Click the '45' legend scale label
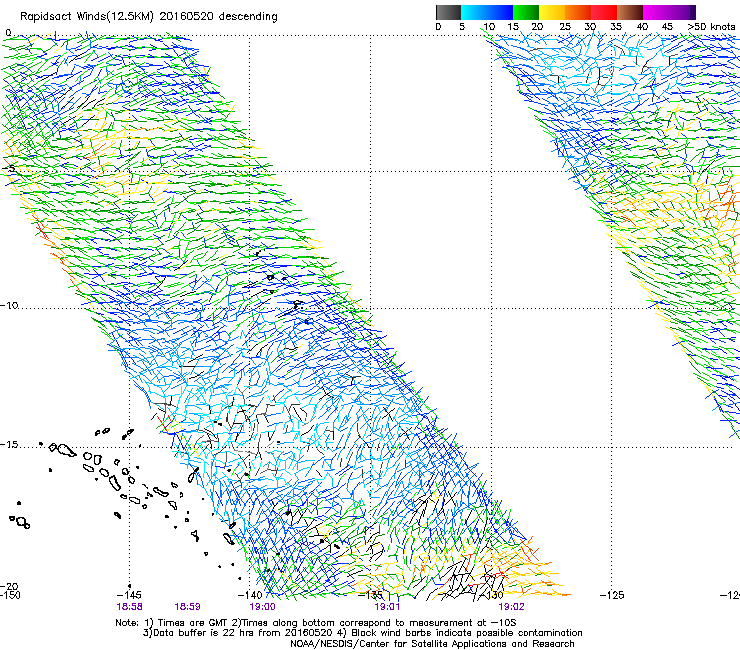This screenshot has height=650, width=740. coord(667,26)
